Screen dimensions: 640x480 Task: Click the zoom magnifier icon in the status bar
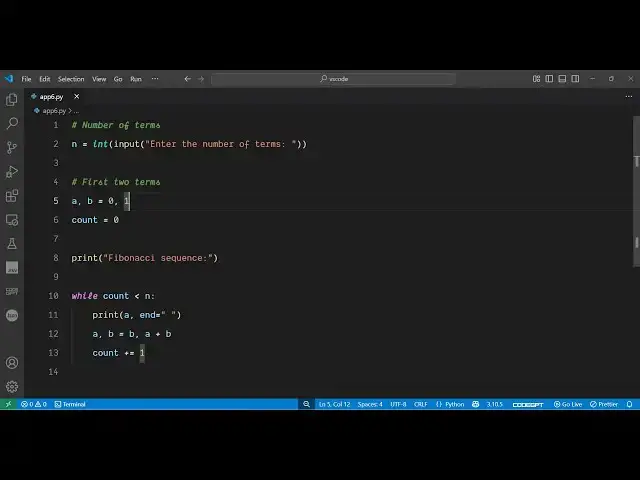coord(306,404)
